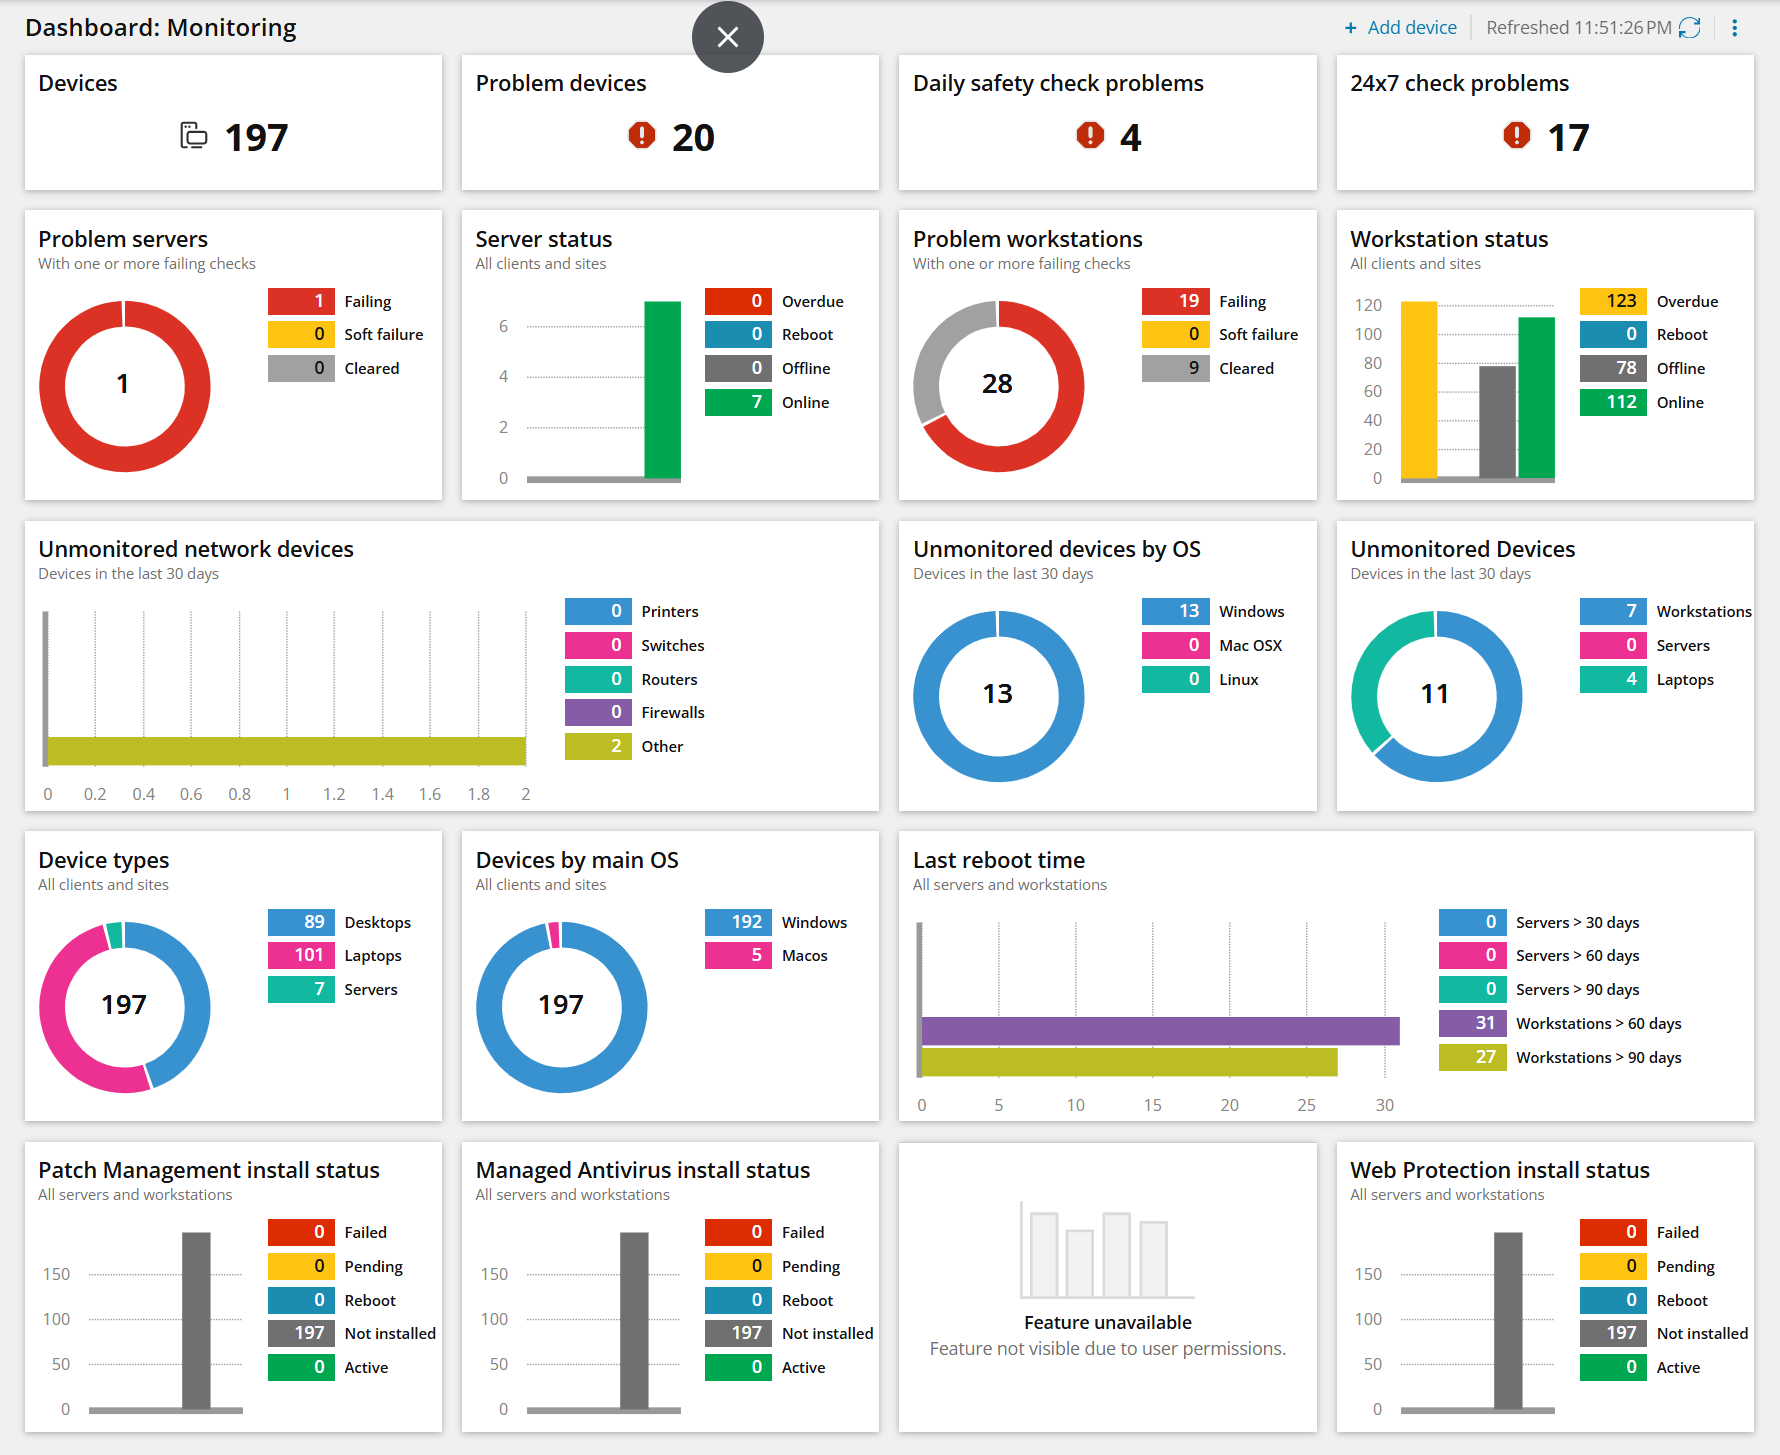
Task: Click the Devices by main OS donut
Action: pos(561,1007)
